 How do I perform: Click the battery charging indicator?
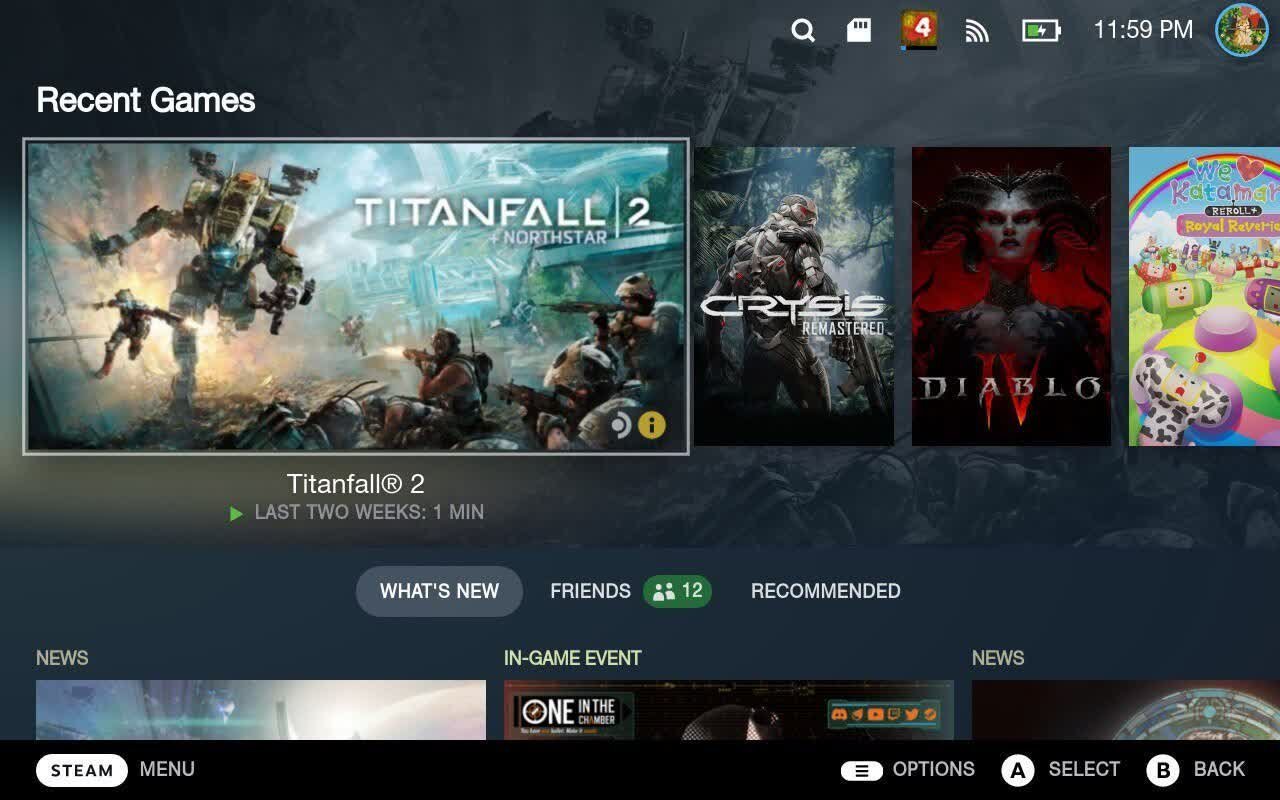1040,30
